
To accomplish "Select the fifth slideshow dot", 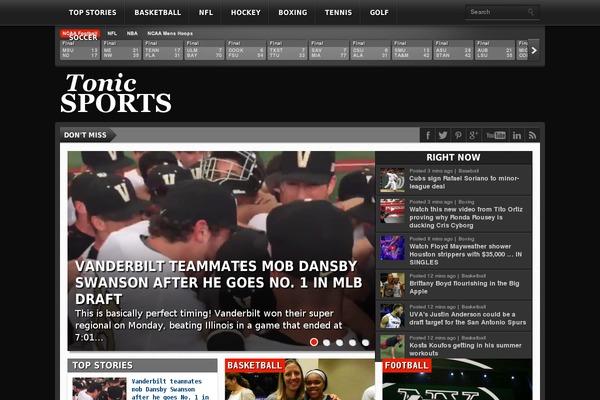I will tap(365, 343).
